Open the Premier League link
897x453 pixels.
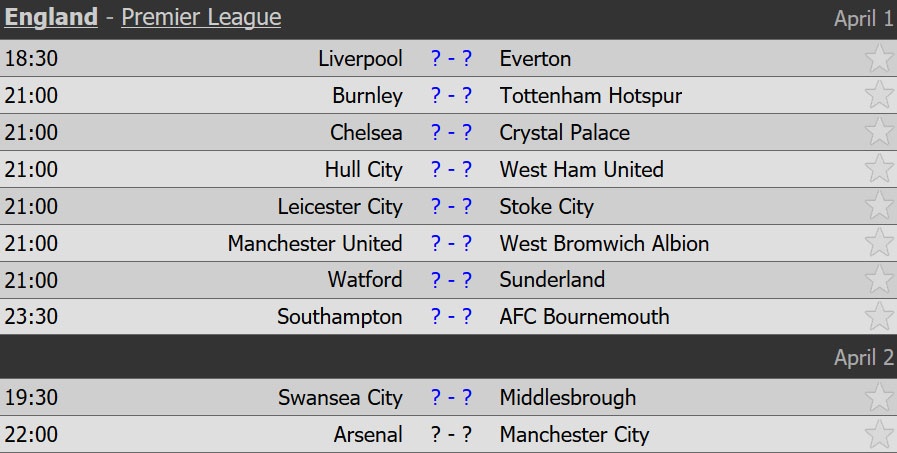pyautogui.click(x=201, y=18)
